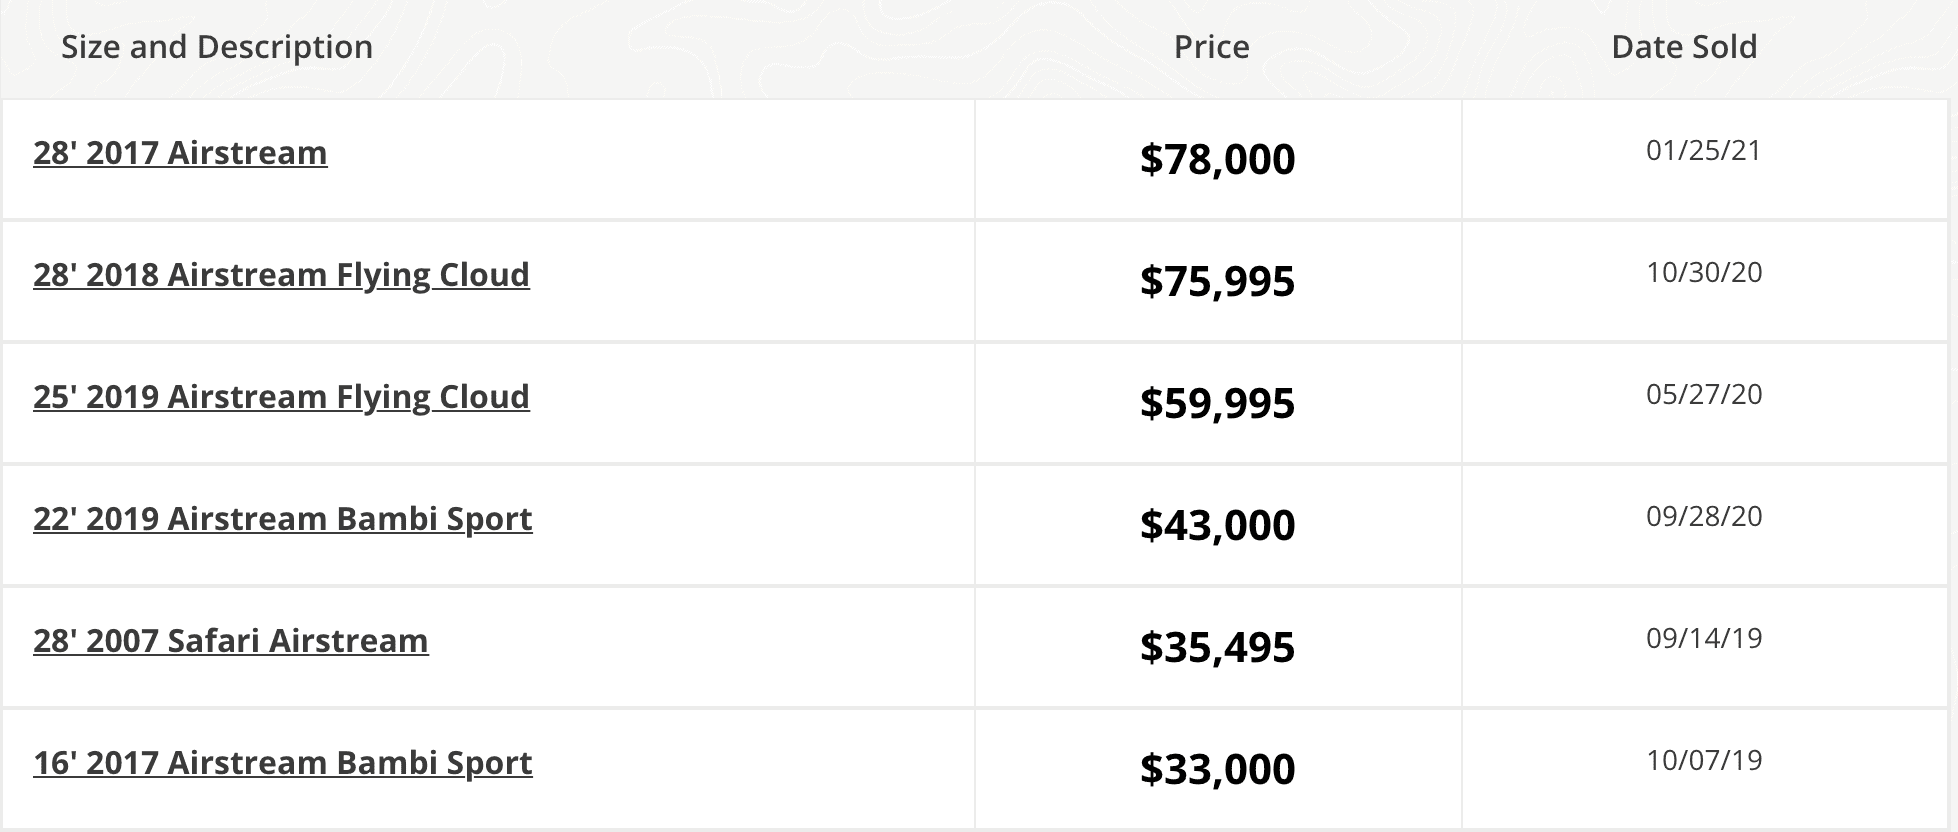Open the 28' 2007 Safari Airstream link
1958x832 pixels.
tap(230, 641)
